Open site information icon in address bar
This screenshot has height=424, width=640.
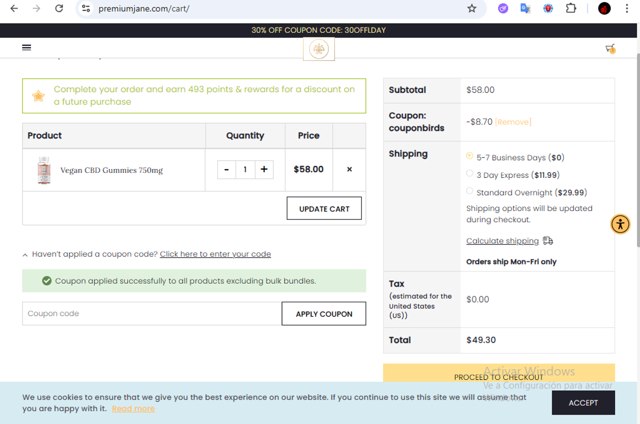(x=86, y=8)
